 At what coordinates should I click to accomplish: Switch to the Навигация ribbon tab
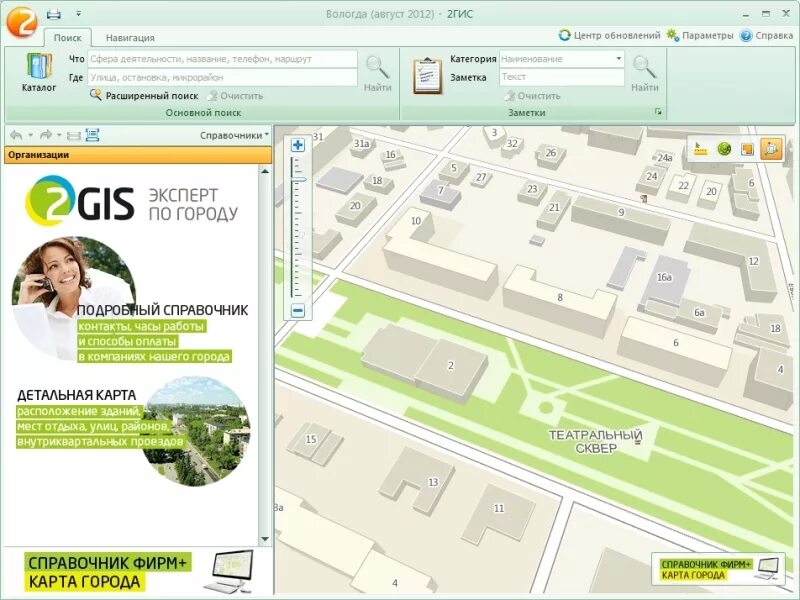click(x=130, y=38)
